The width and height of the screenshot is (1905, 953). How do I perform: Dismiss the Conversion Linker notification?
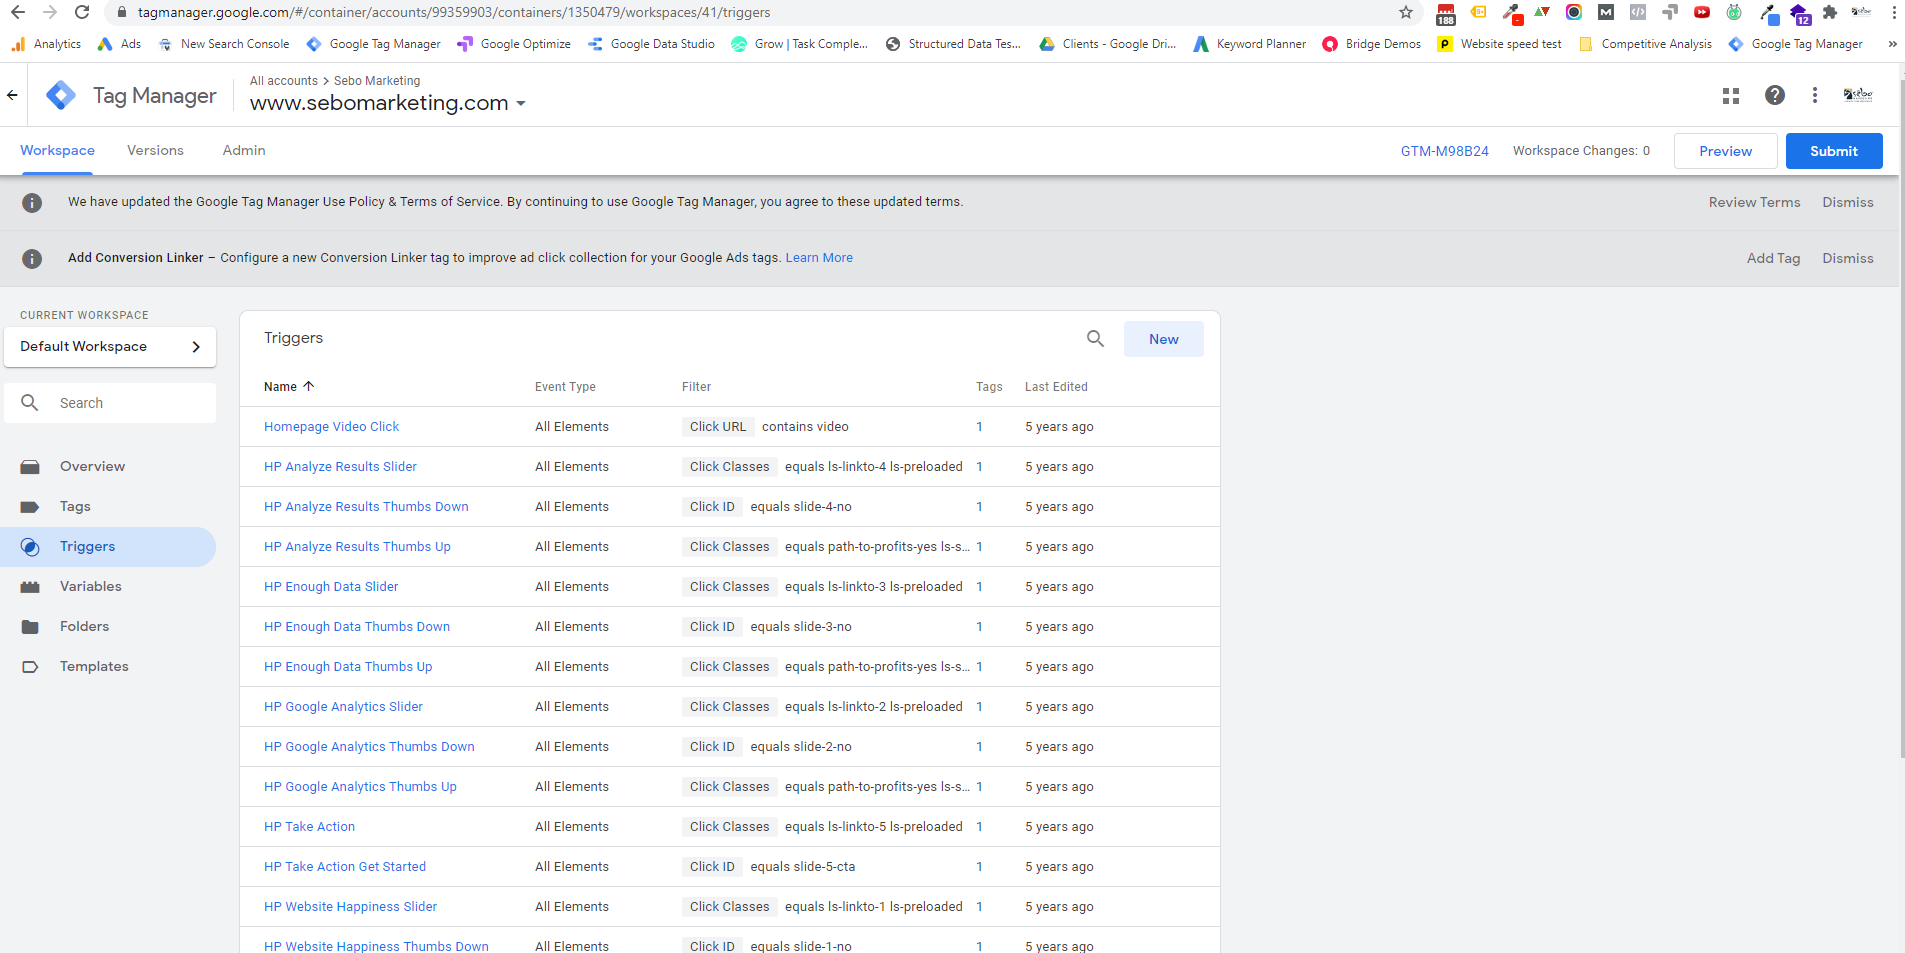point(1847,258)
